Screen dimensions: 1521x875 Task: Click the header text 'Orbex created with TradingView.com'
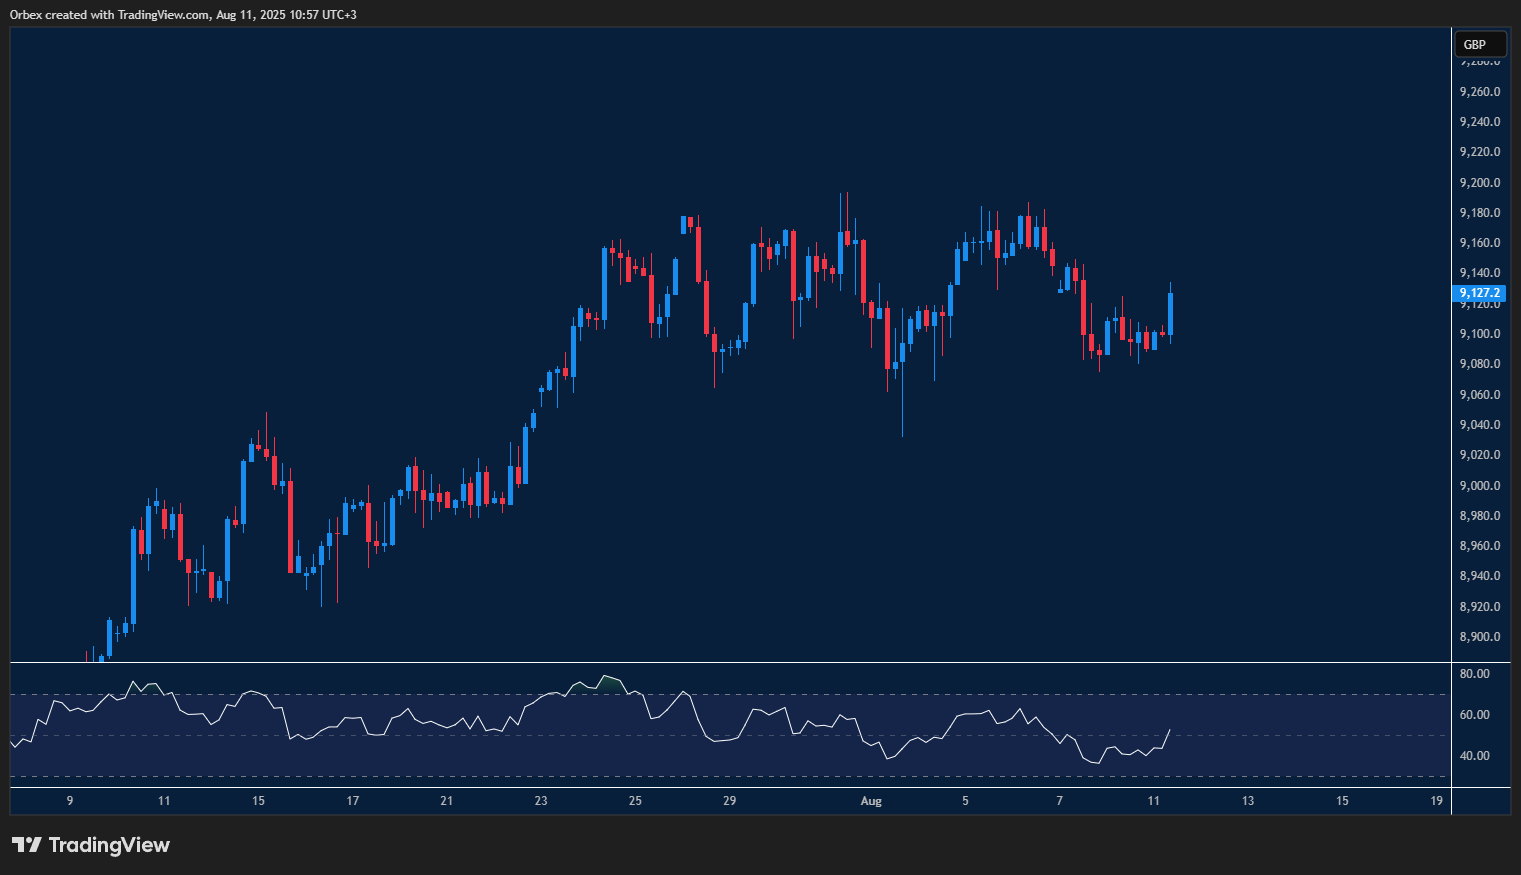tap(109, 14)
